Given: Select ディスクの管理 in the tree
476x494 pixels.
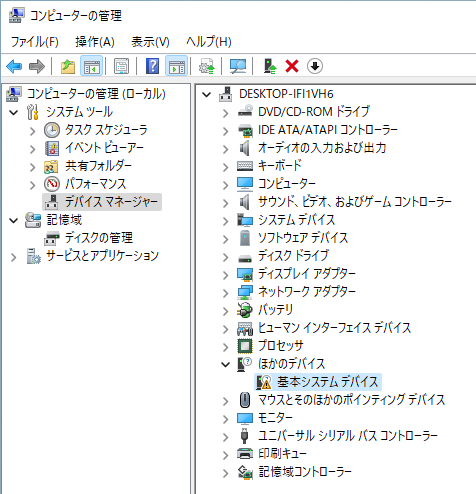Looking at the screenshot, I should coord(99,238).
